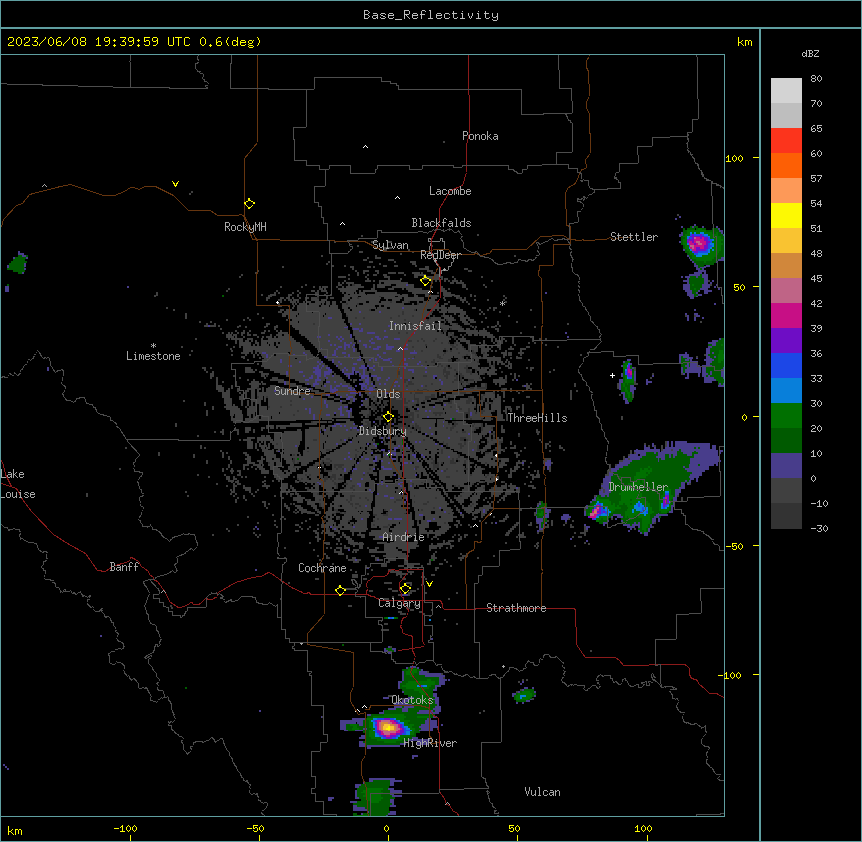This screenshot has height=842, width=862.
Task: Click the storm cell east of Stettler
Action: tap(700, 243)
